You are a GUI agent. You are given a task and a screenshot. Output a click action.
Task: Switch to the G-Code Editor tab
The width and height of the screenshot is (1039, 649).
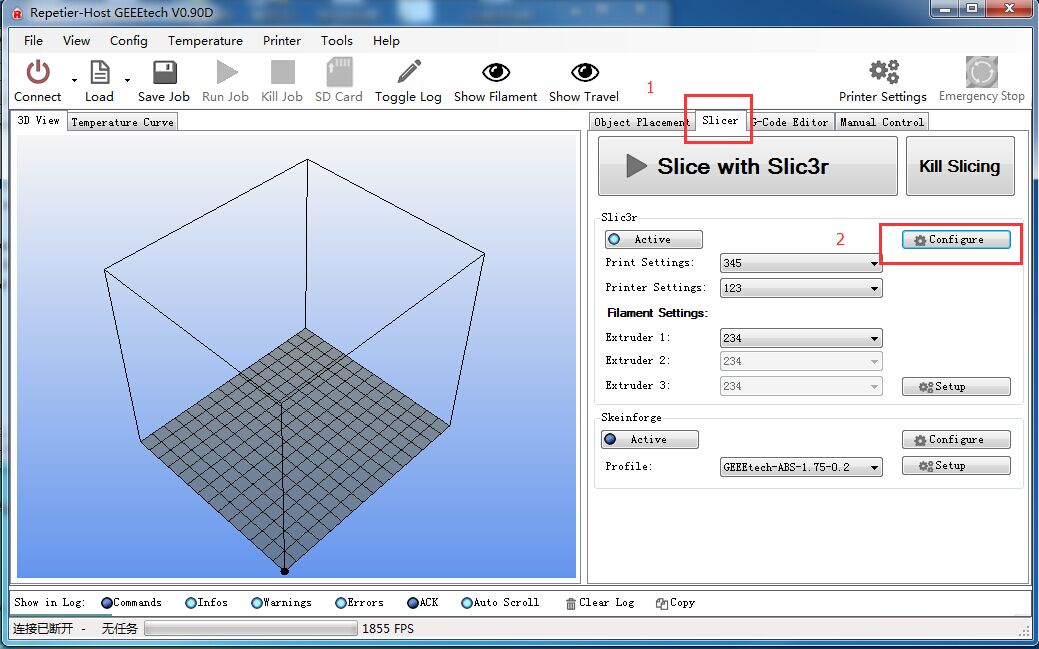coord(790,122)
